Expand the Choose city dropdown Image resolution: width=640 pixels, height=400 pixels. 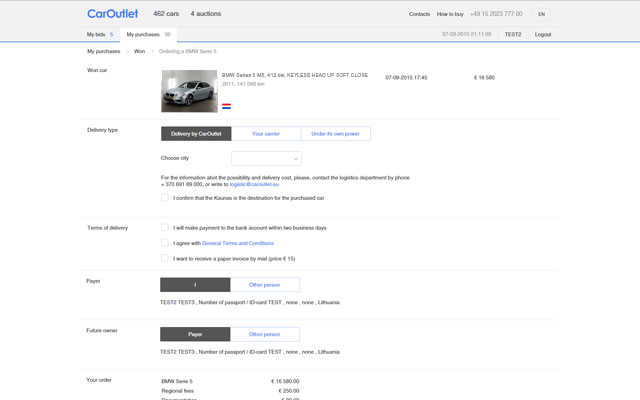pyautogui.click(x=266, y=158)
